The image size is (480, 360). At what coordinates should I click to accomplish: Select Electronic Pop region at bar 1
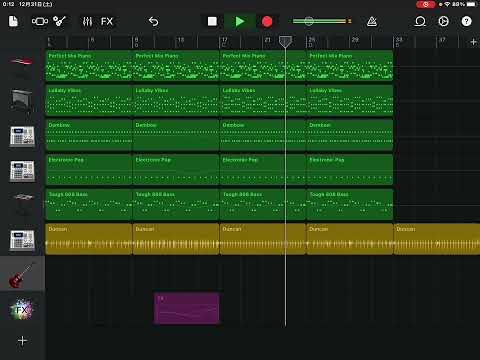click(x=89, y=169)
